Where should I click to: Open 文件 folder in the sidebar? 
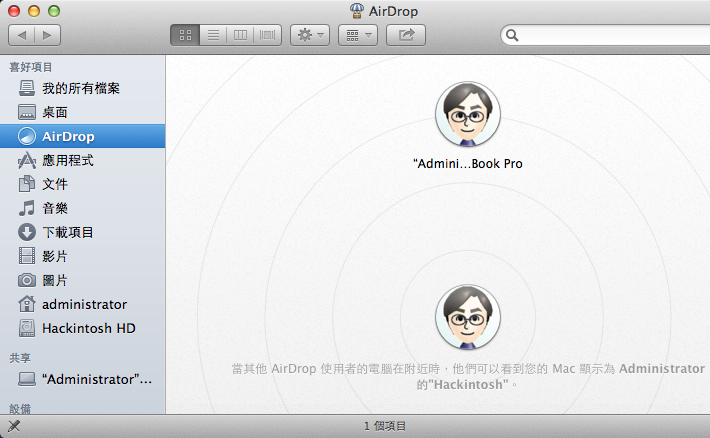[82, 184]
